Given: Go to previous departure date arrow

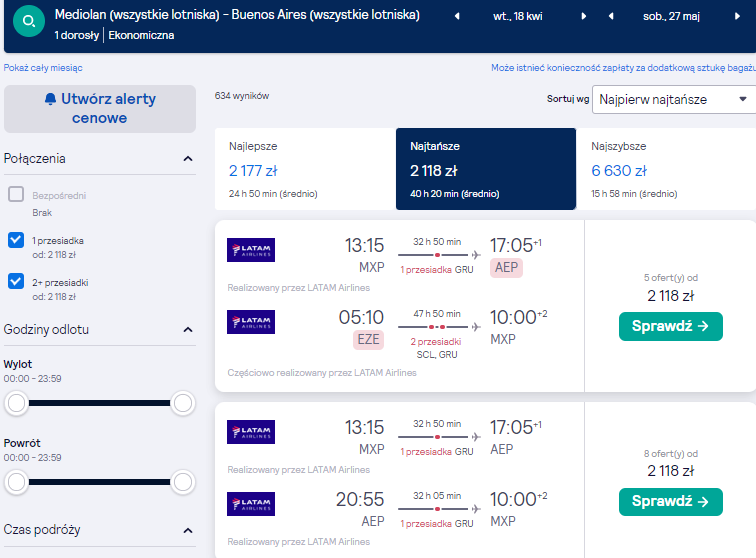Looking at the screenshot, I should click(457, 16).
